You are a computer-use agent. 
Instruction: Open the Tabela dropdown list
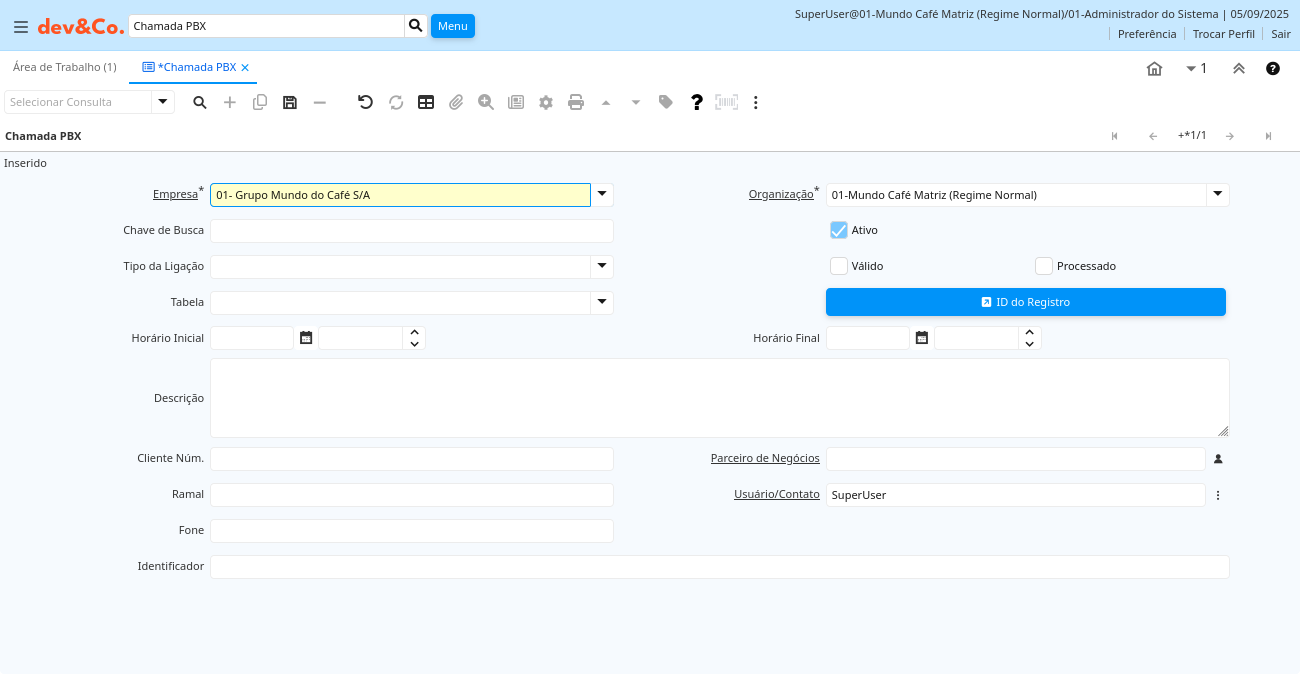(602, 302)
